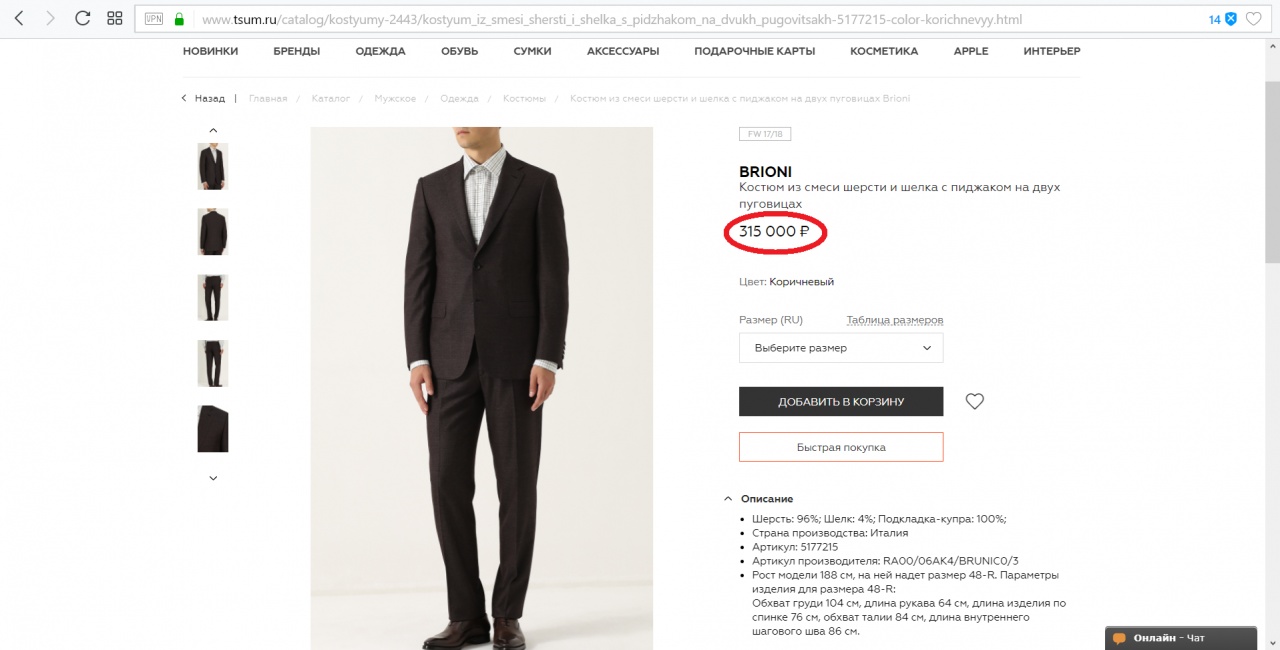1280x650 pixels.
Task: Open the "ОБУВЬ" menu item
Action: pos(459,51)
